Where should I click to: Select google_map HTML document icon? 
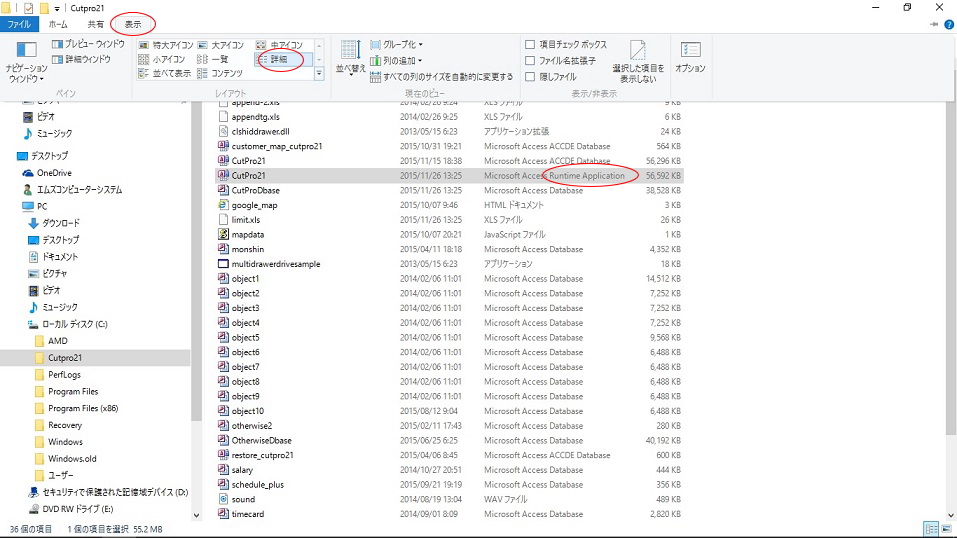click(x=223, y=205)
